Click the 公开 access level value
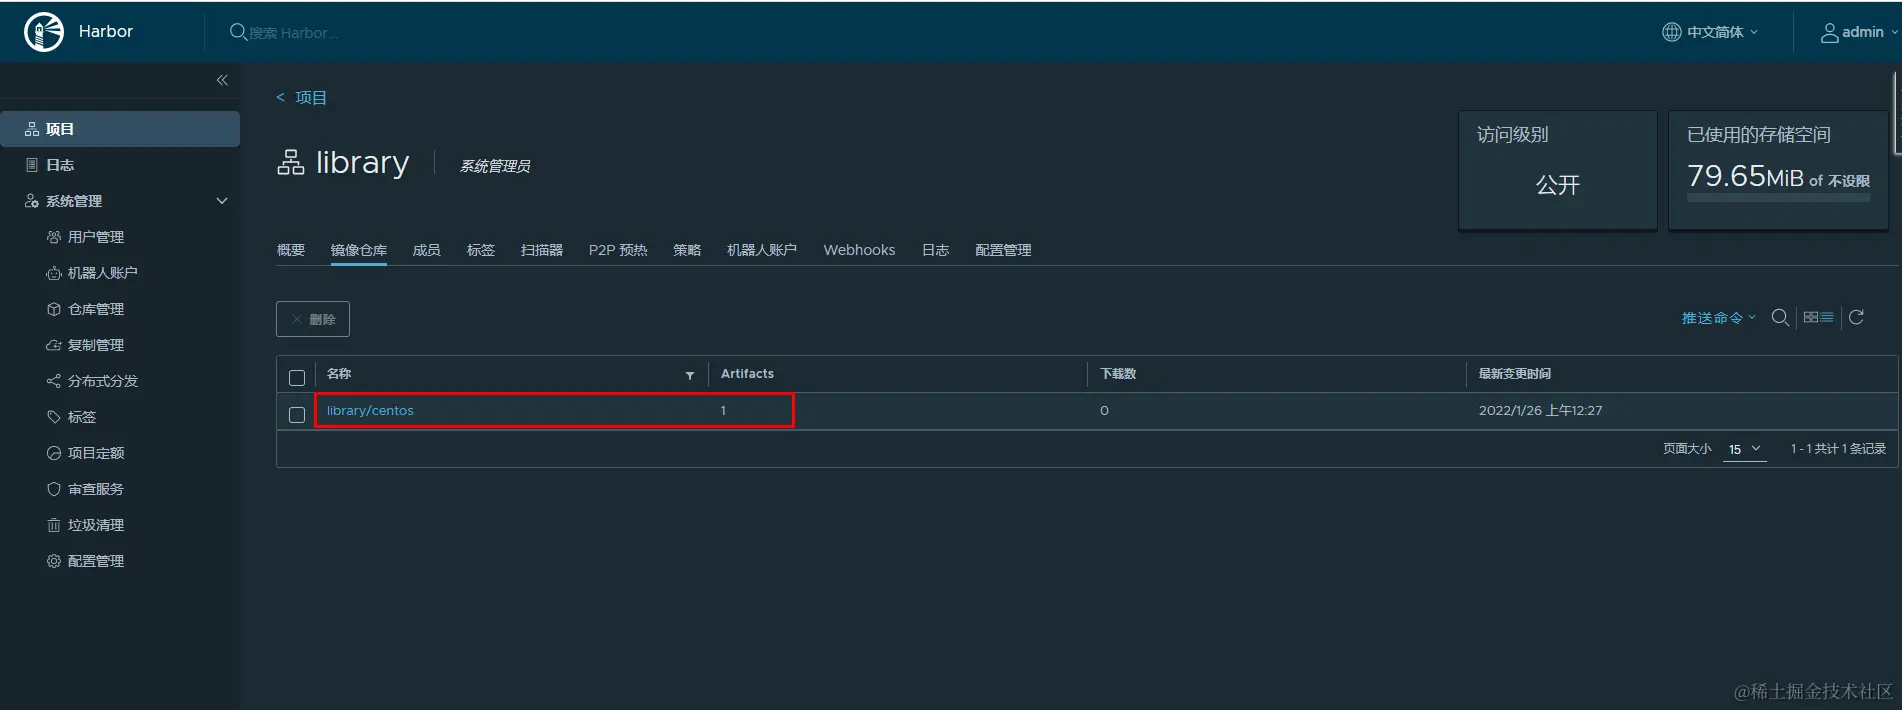This screenshot has width=1902, height=710. (1558, 185)
